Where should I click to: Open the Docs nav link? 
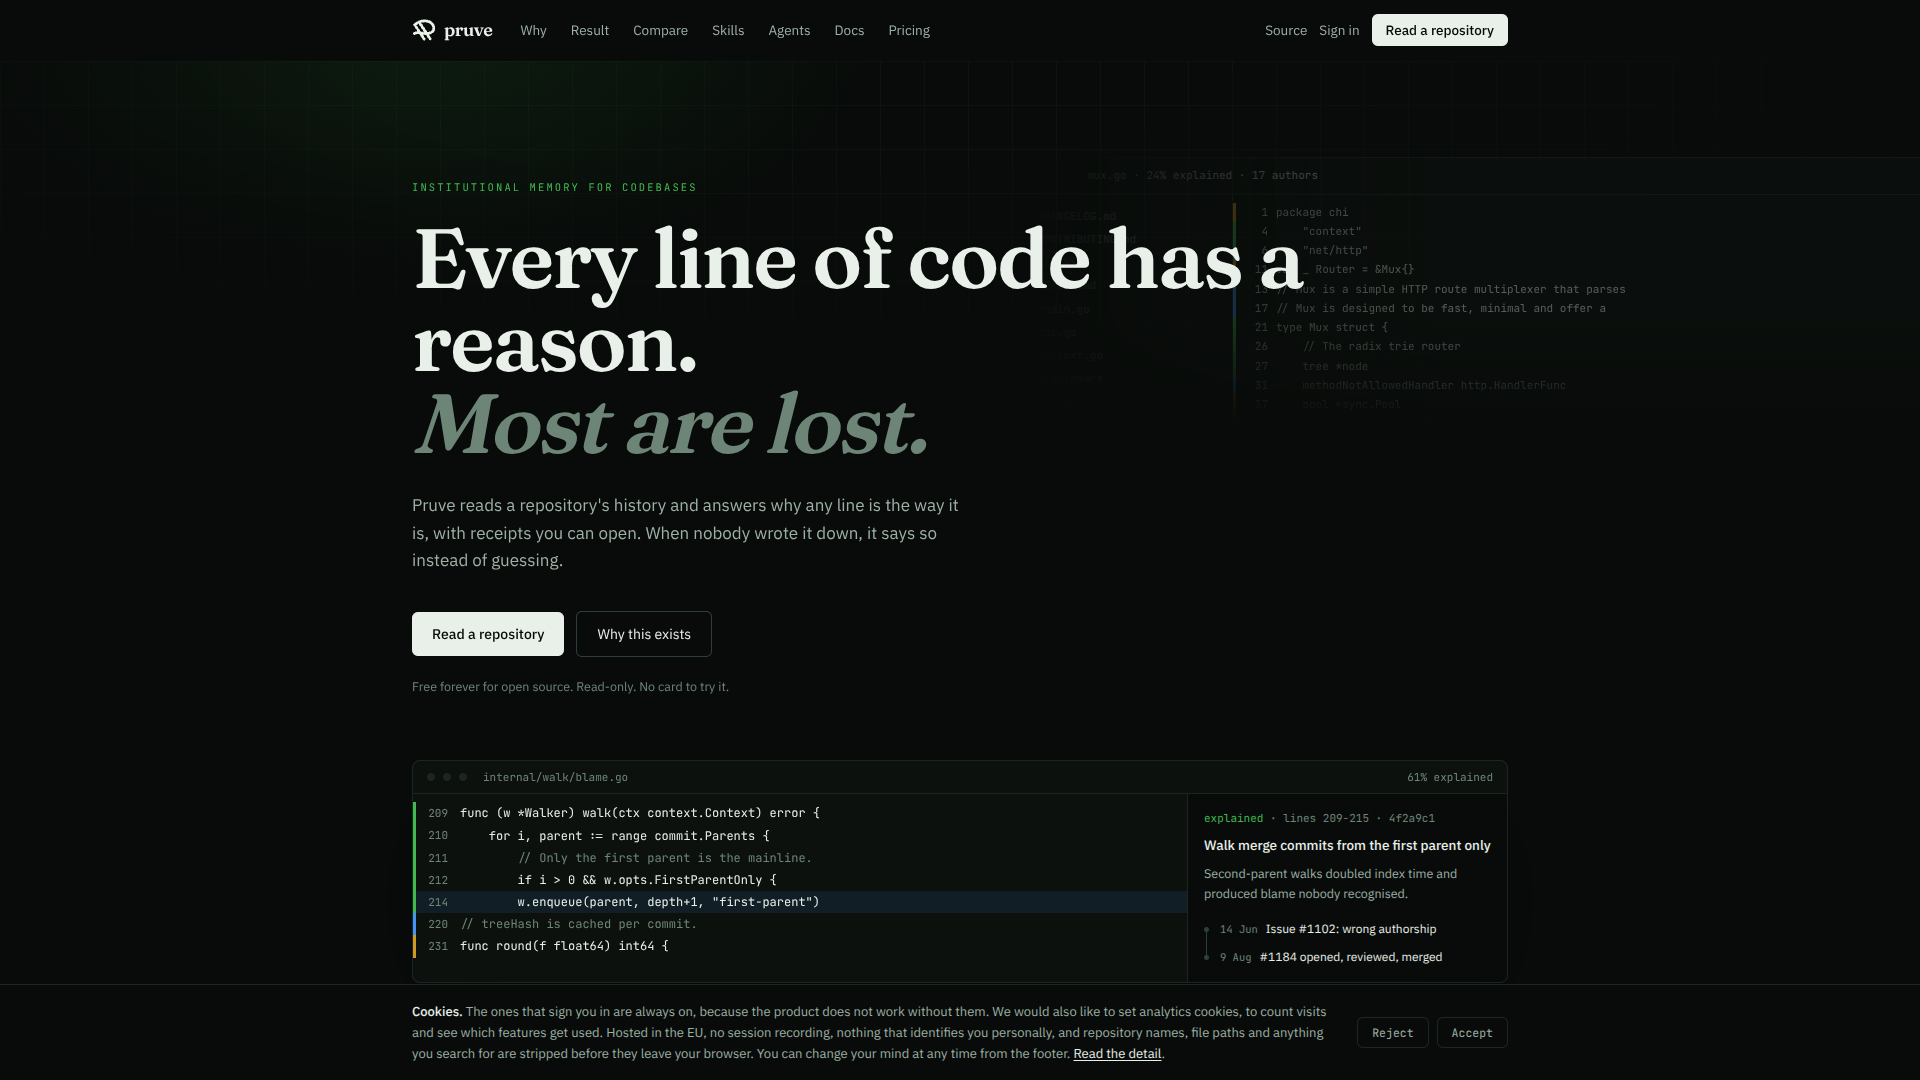tap(849, 30)
